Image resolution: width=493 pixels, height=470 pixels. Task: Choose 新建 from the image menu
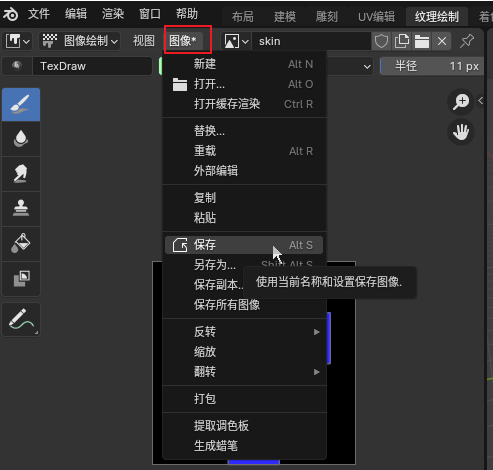[244, 64]
